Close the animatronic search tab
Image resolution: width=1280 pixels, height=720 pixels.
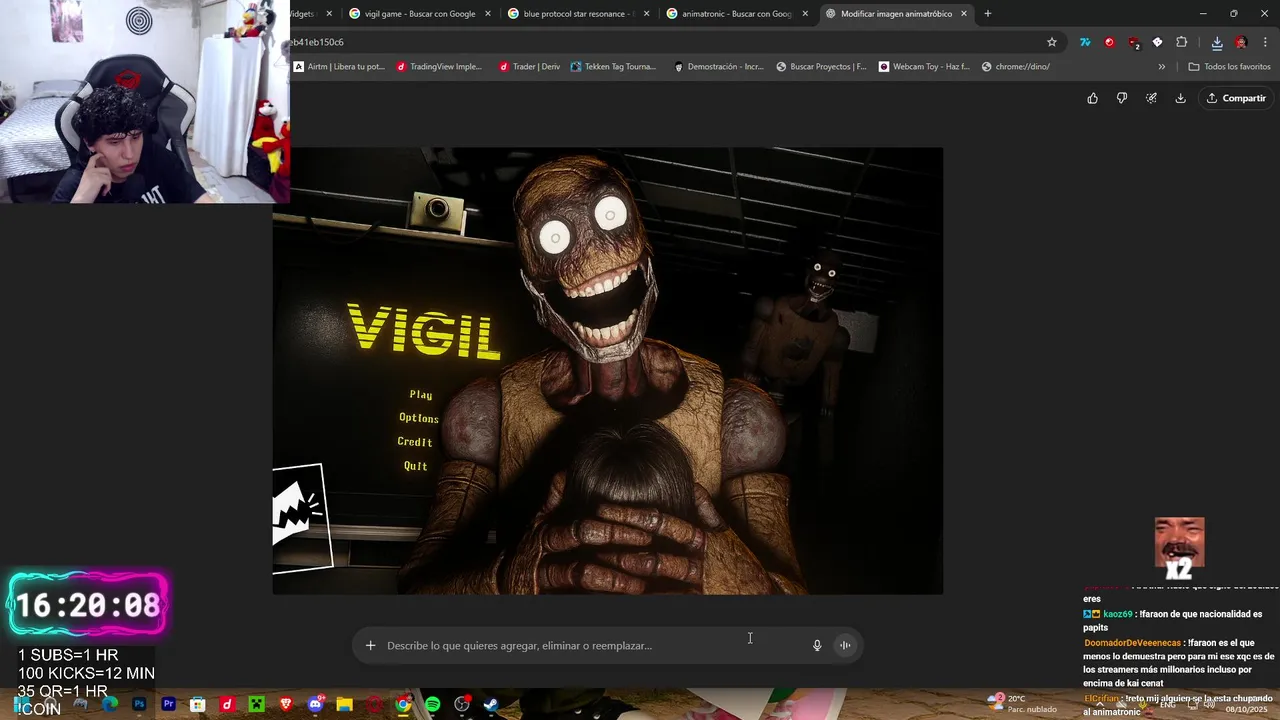[805, 14]
